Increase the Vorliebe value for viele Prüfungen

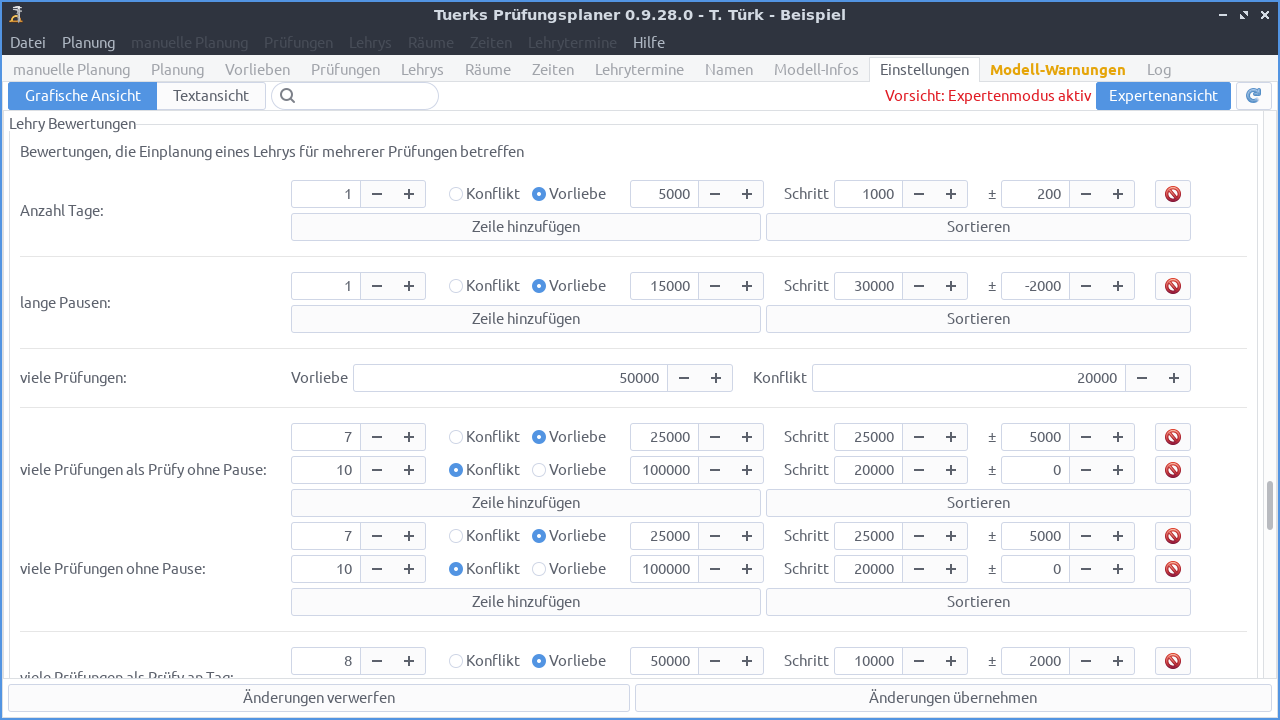click(715, 378)
